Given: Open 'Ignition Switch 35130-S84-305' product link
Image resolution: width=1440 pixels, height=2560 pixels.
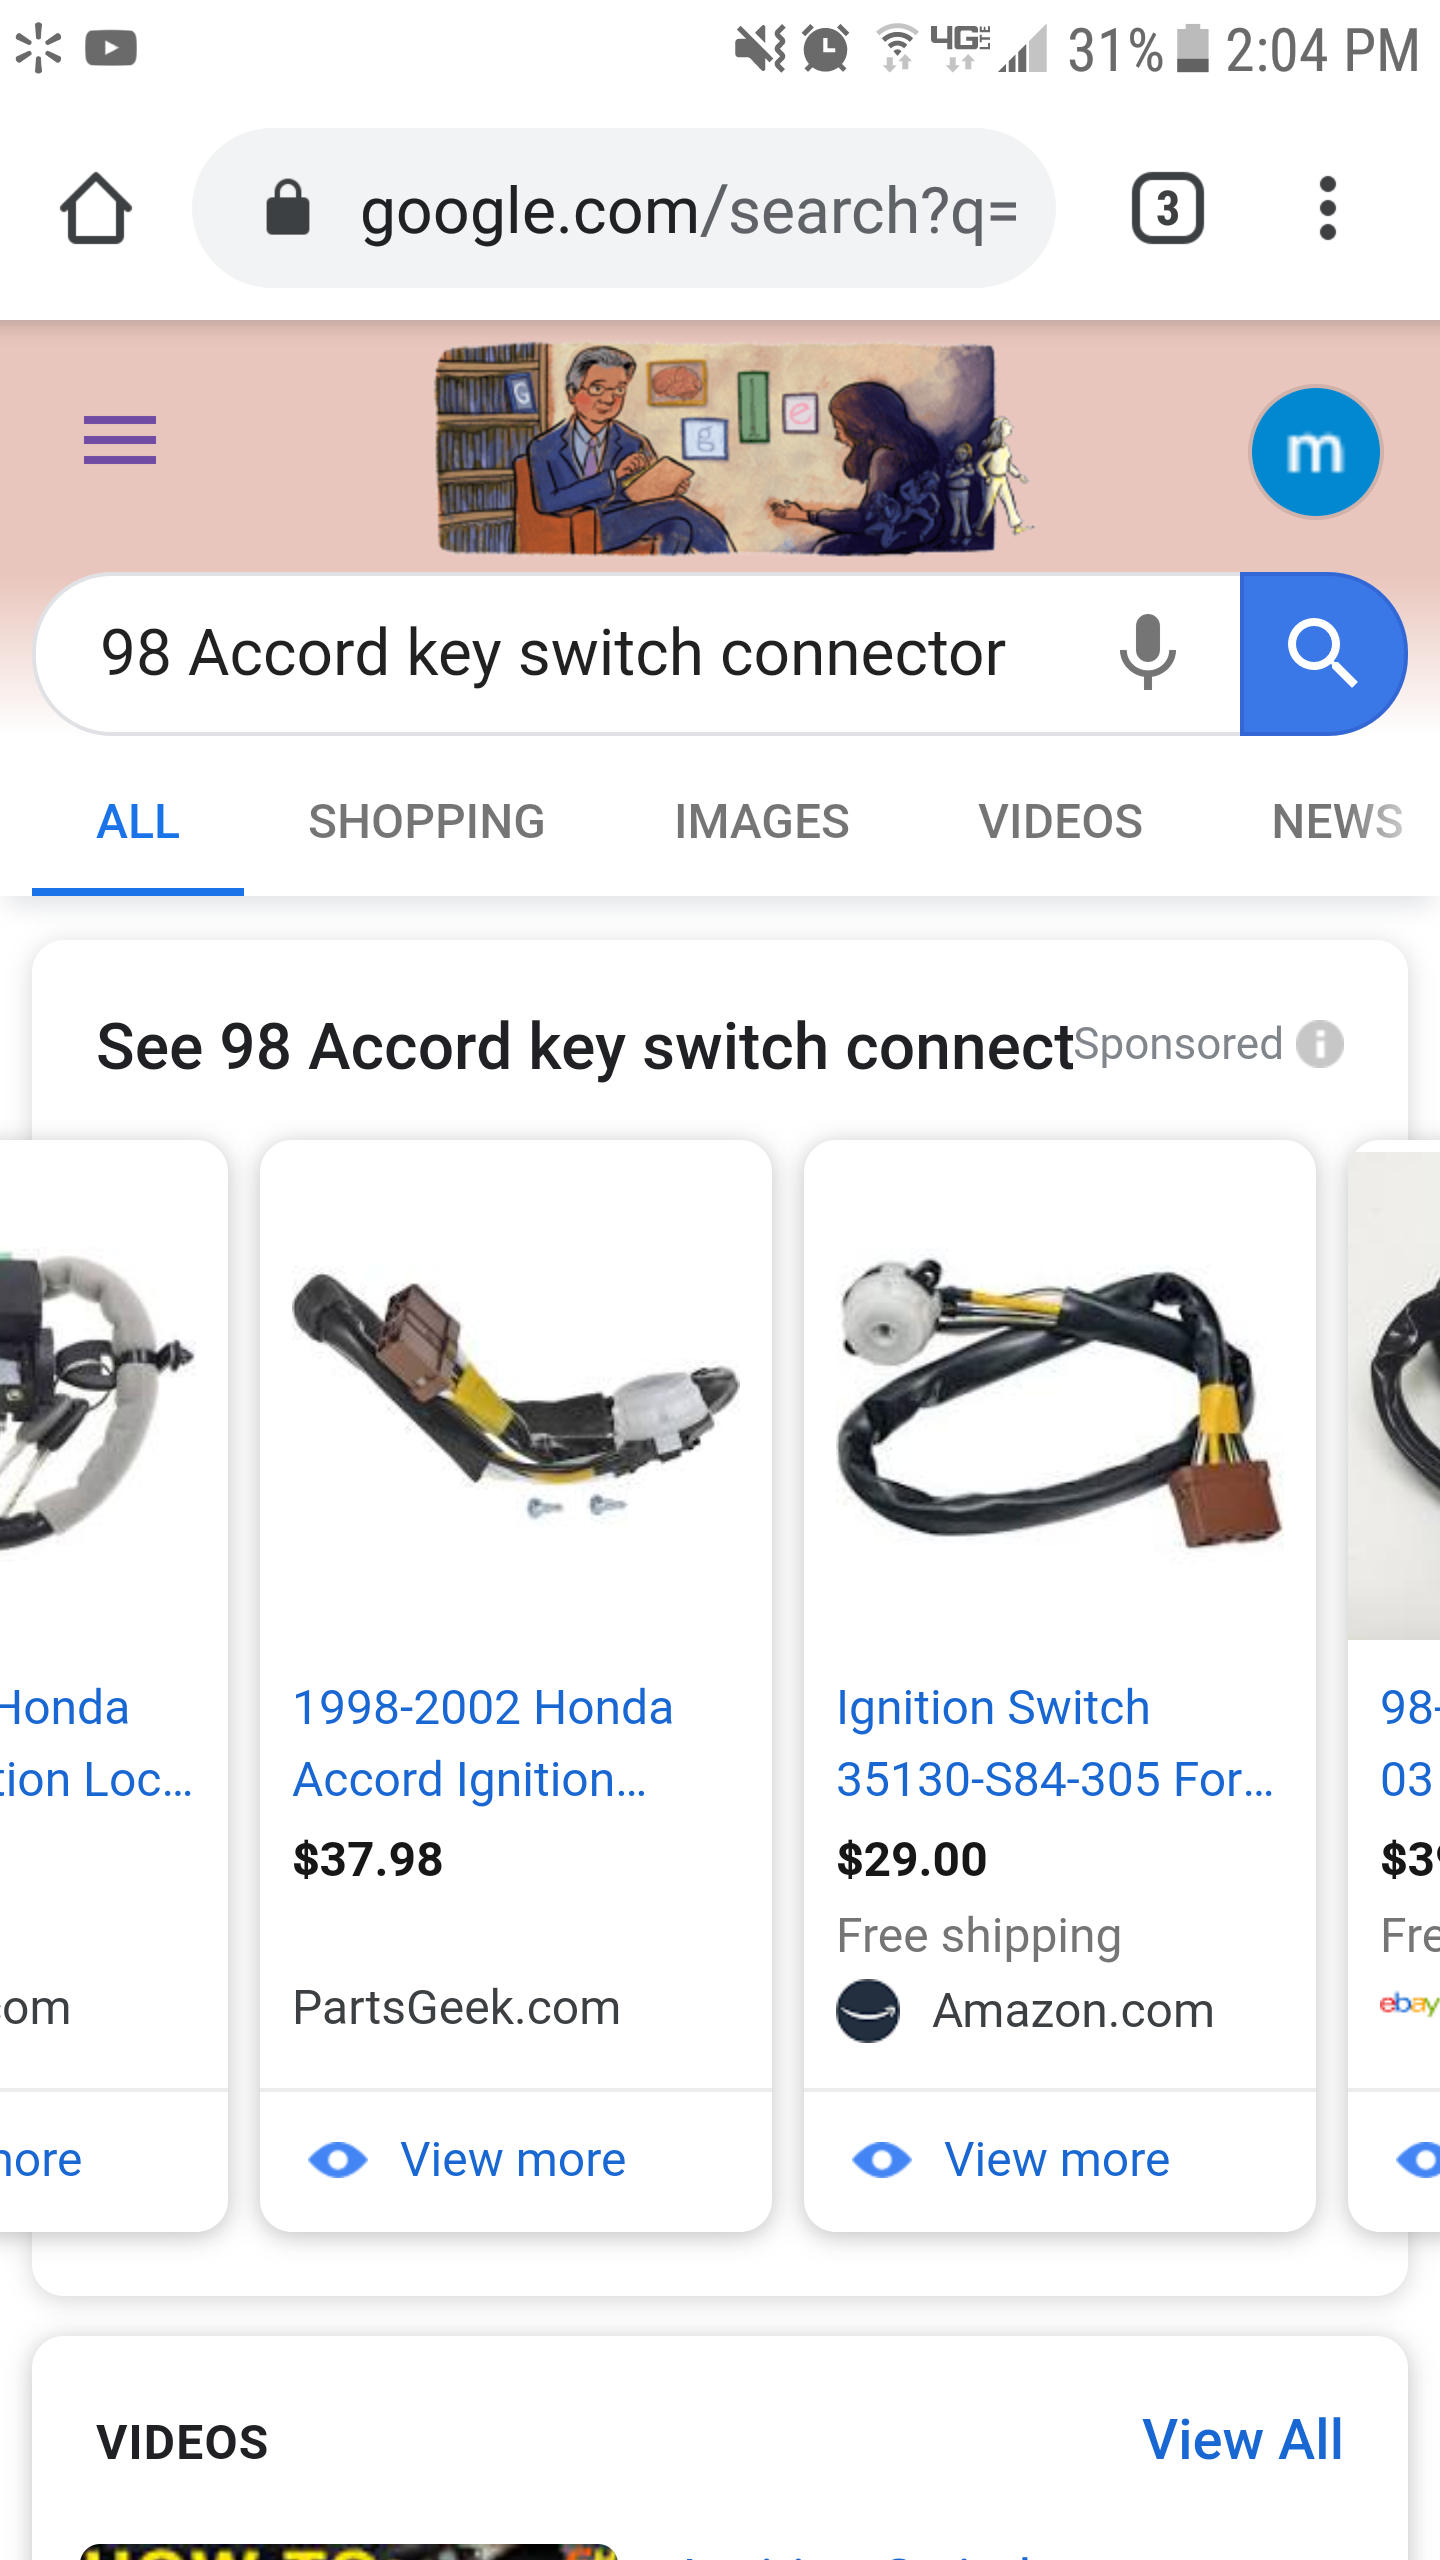Looking at the screenshot, I should point(1055,1743).
